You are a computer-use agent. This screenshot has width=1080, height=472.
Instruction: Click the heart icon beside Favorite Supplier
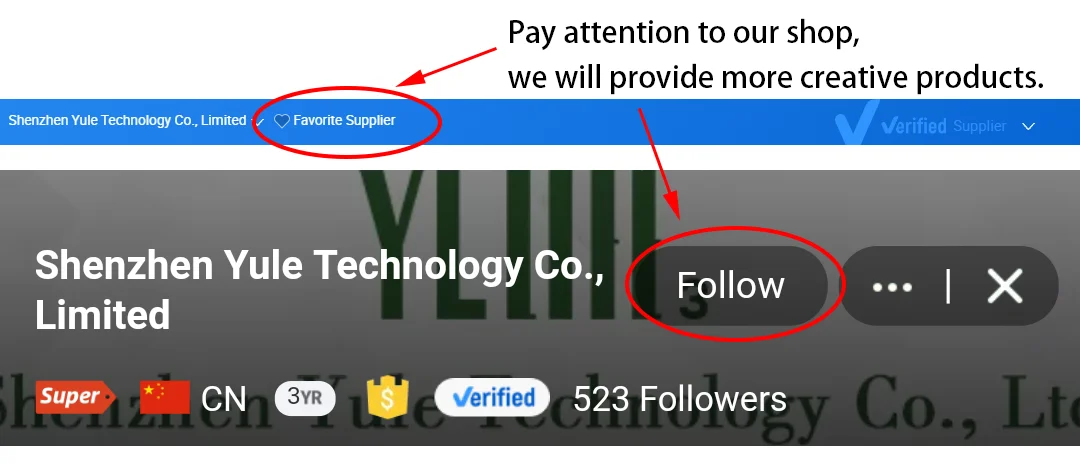click(x=281, y=121)
